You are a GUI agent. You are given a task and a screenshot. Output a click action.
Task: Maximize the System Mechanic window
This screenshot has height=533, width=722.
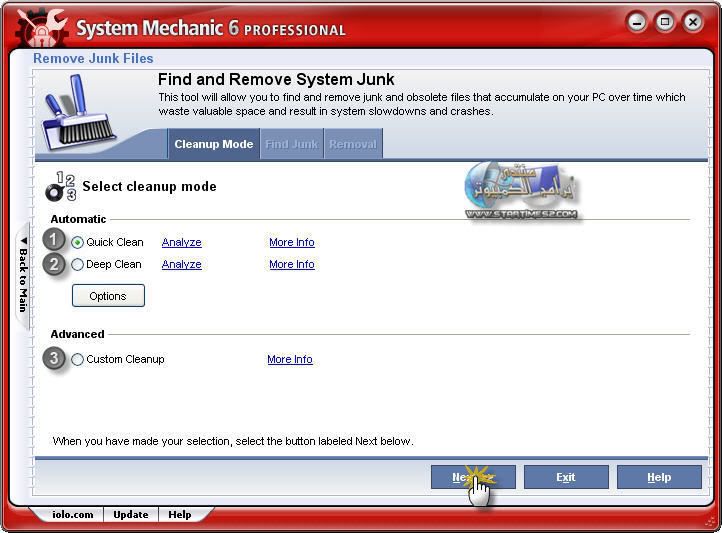click(x=664, y=22)
